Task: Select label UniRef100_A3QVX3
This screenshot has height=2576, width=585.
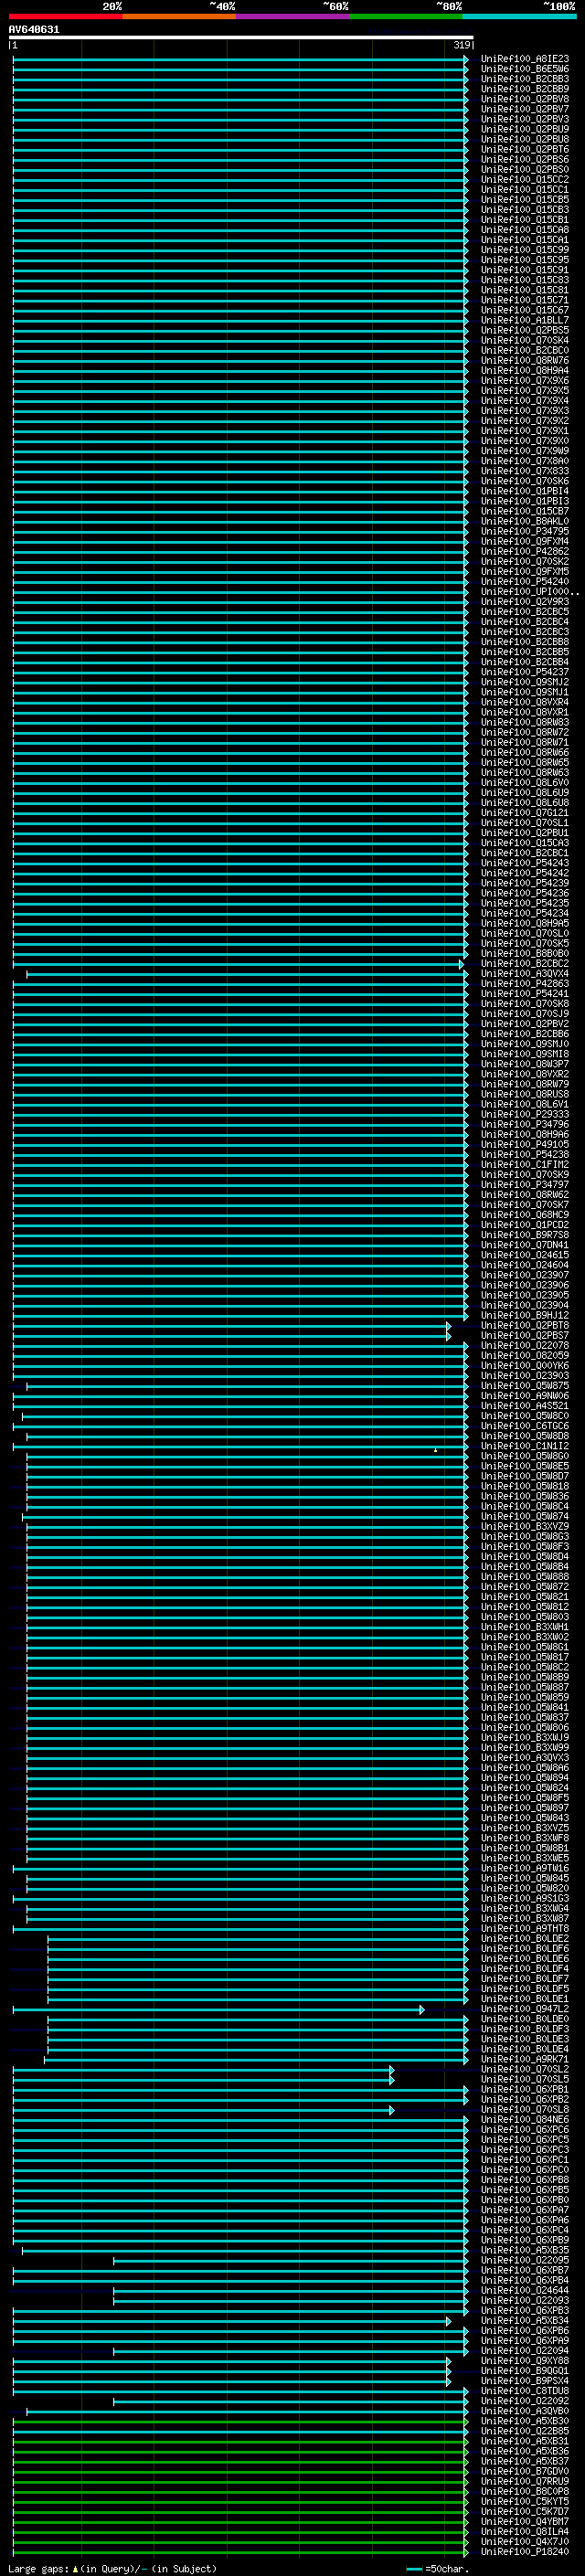Action: (524, 1758)
